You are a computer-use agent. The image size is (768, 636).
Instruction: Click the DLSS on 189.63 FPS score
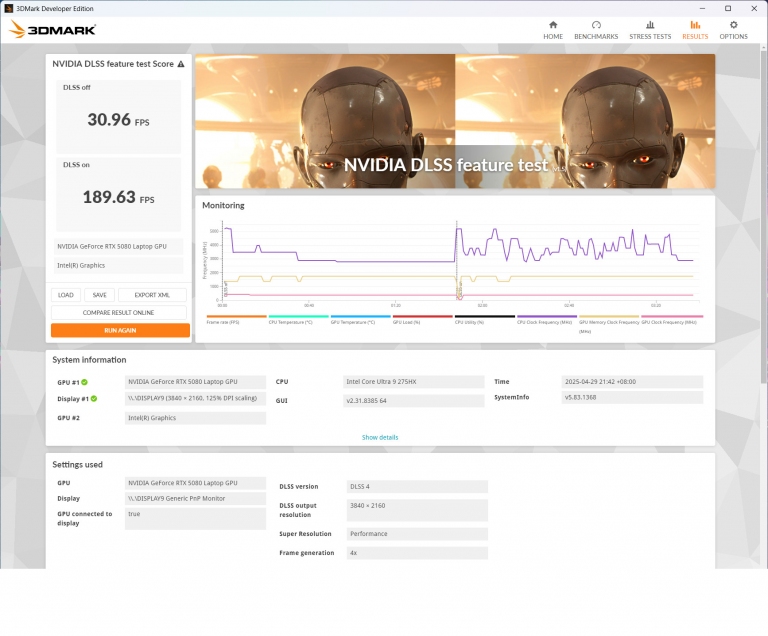118,194
